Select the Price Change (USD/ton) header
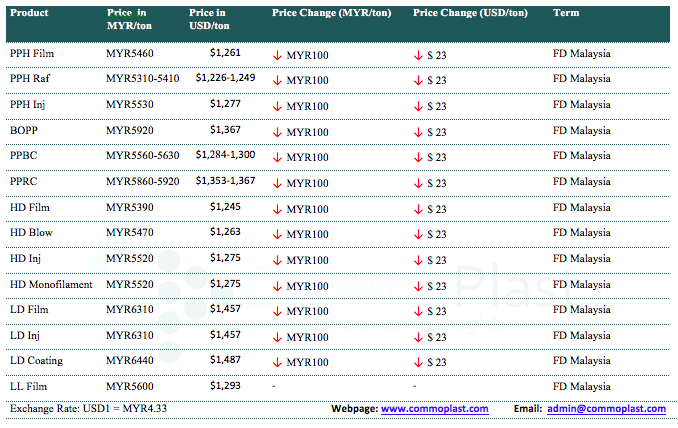Viewport: 678px width, 428px height. (x=470, y=12)
